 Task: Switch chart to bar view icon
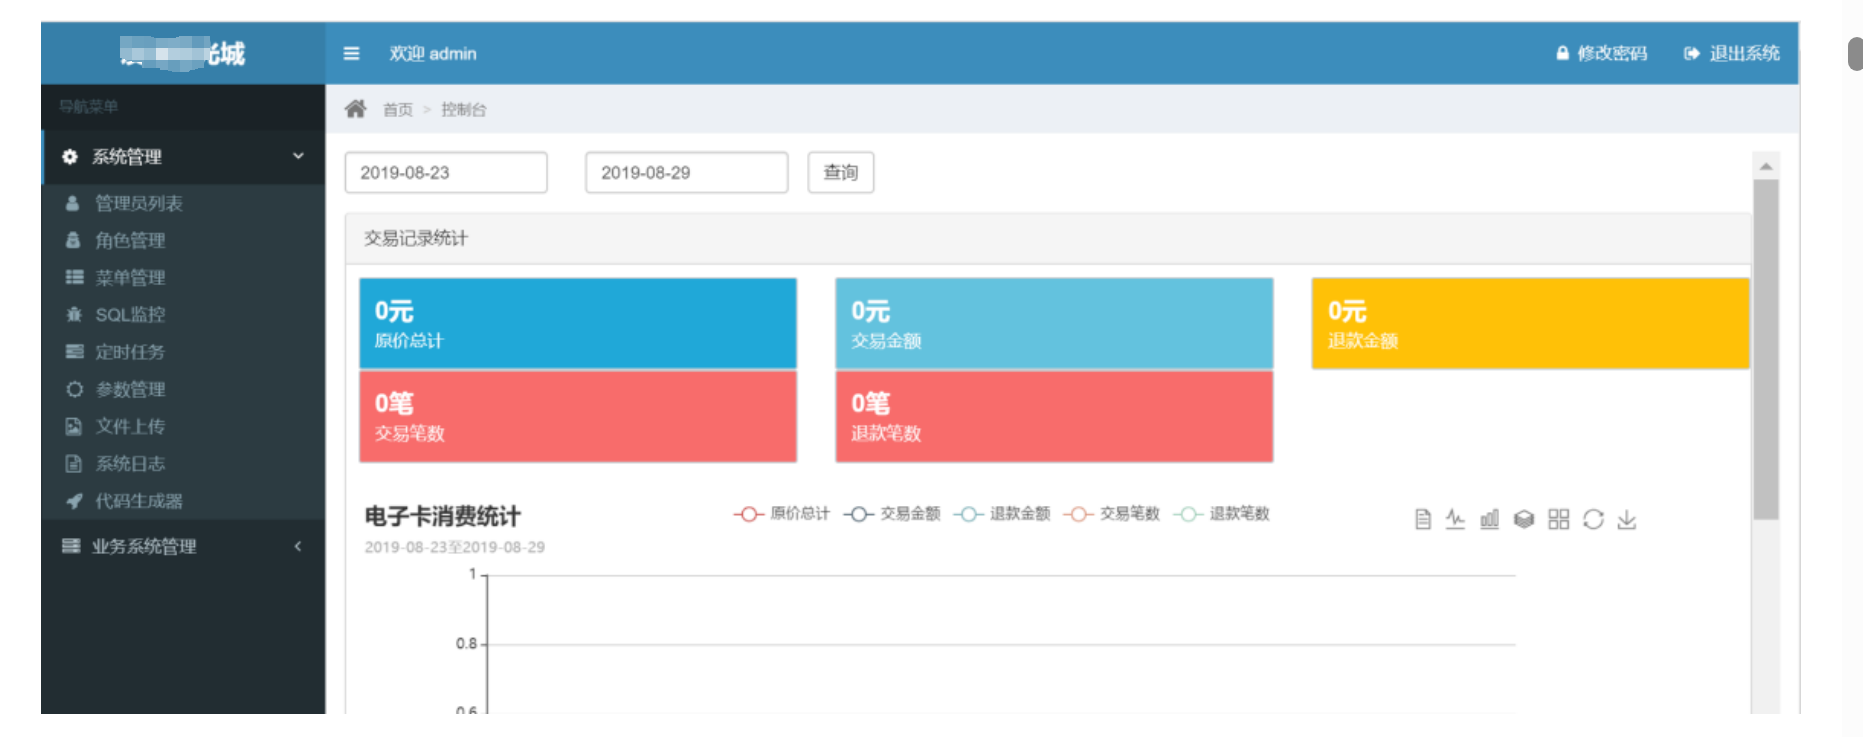click(x=1489, y=519)
